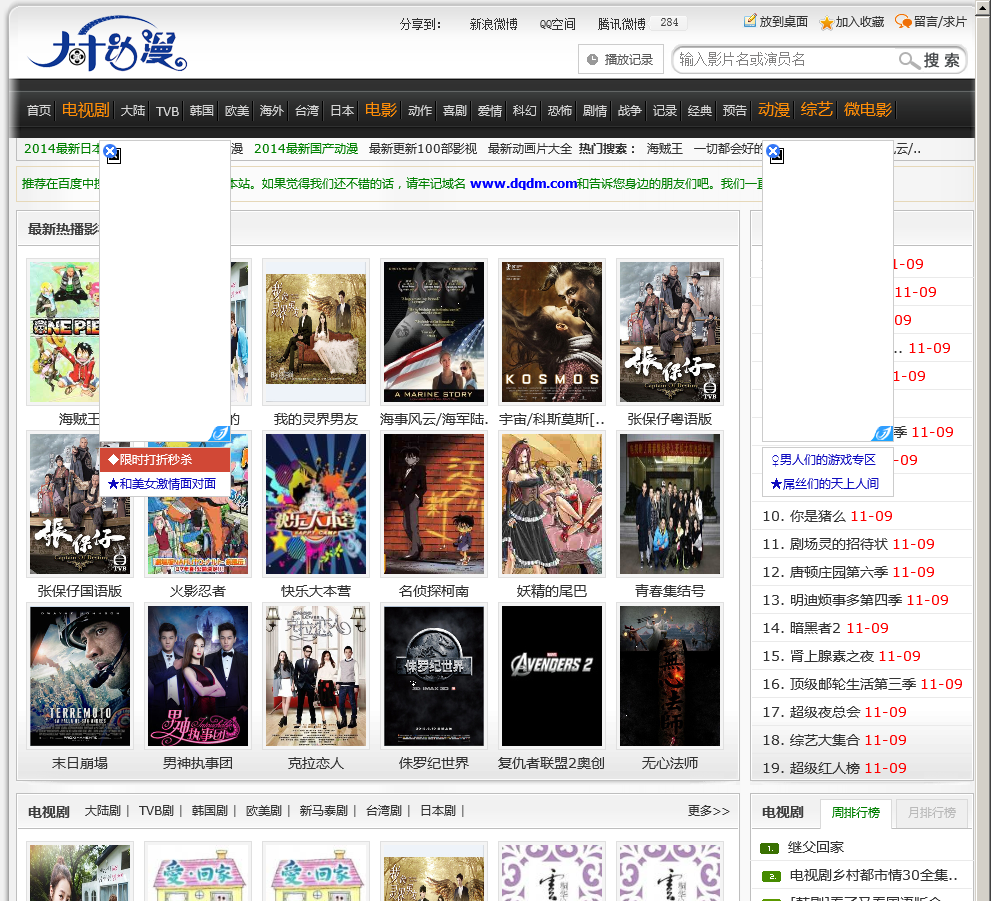Image resolution: width=991 pixels, height=901 pixels.
Task: Open the 2014最新国产动漫 link
Action: pos(306,148)
